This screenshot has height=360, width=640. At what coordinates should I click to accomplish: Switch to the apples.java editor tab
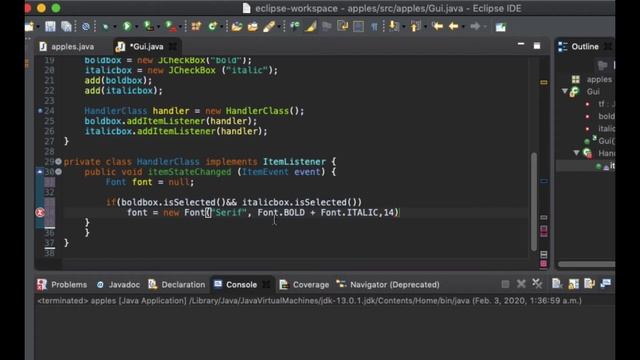click(x=67, y=47)
